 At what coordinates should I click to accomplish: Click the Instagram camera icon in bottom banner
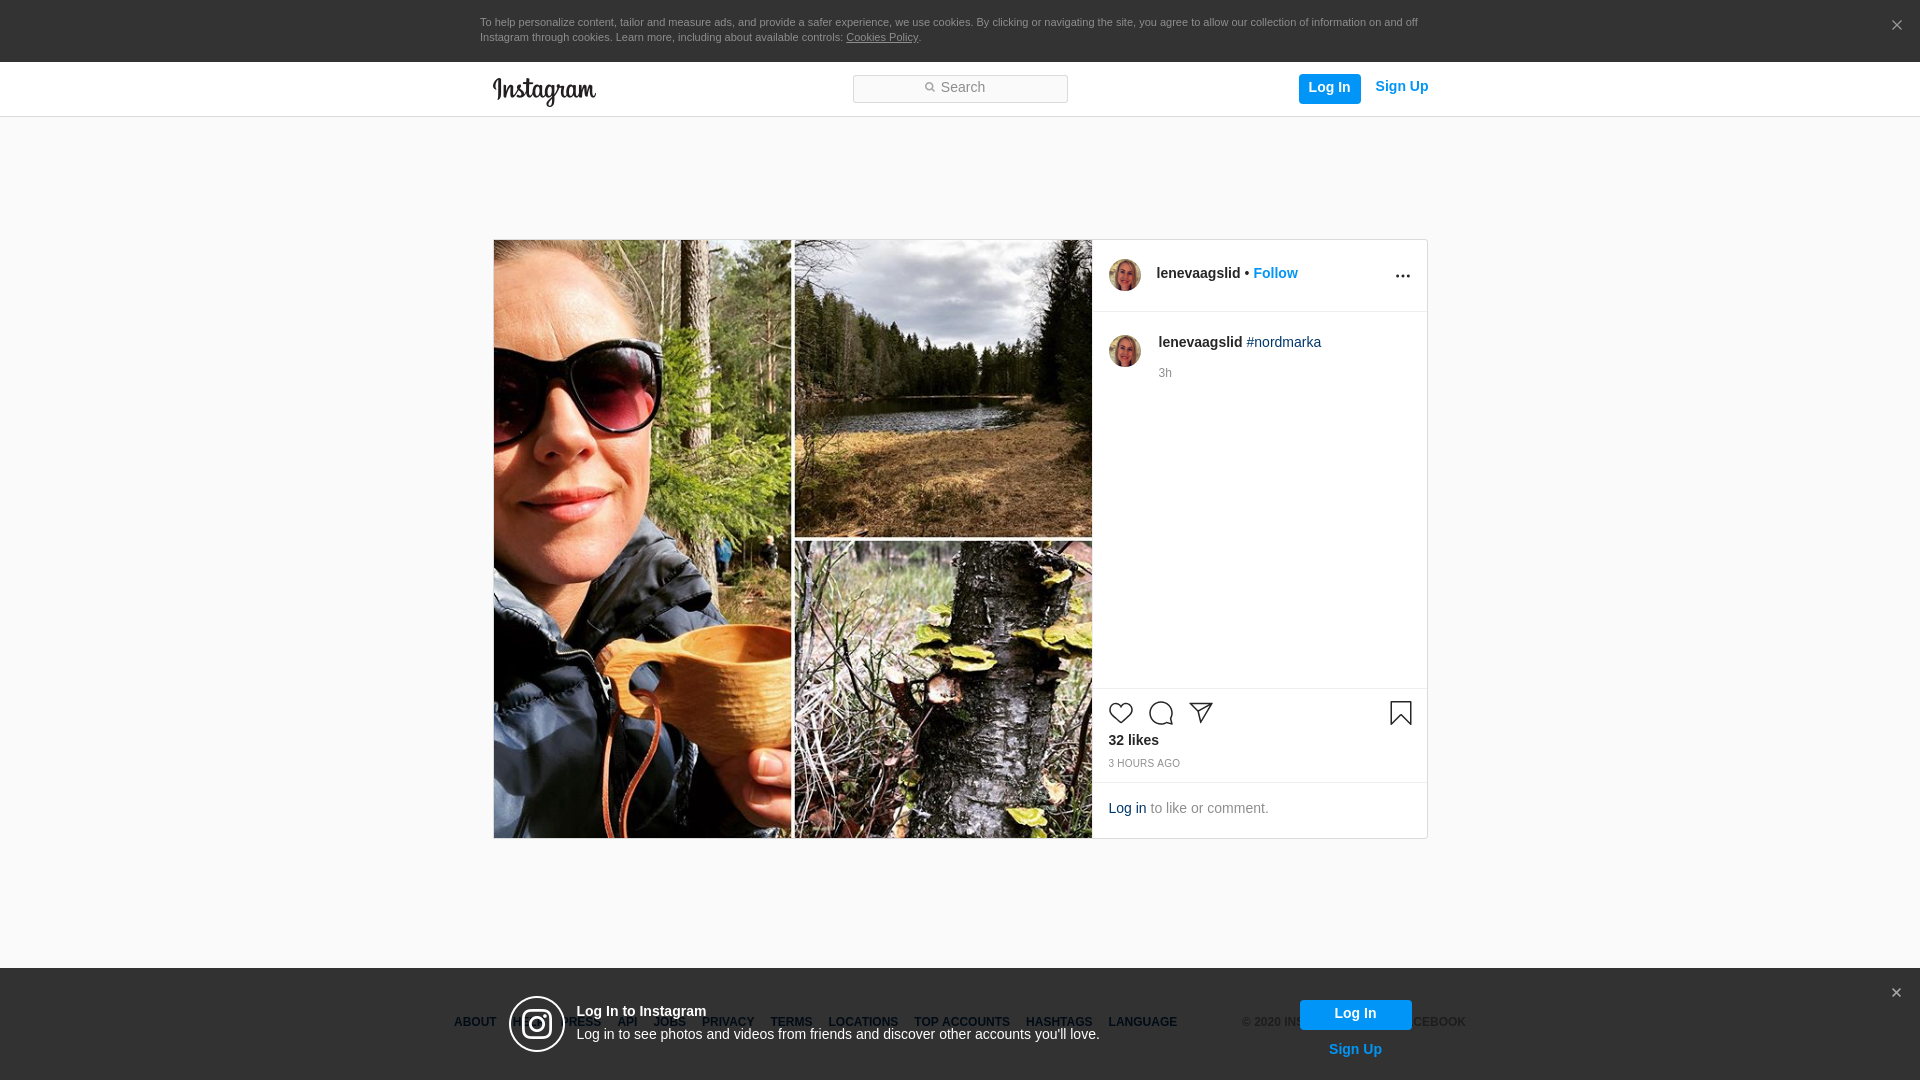(x=537, y=1024)
